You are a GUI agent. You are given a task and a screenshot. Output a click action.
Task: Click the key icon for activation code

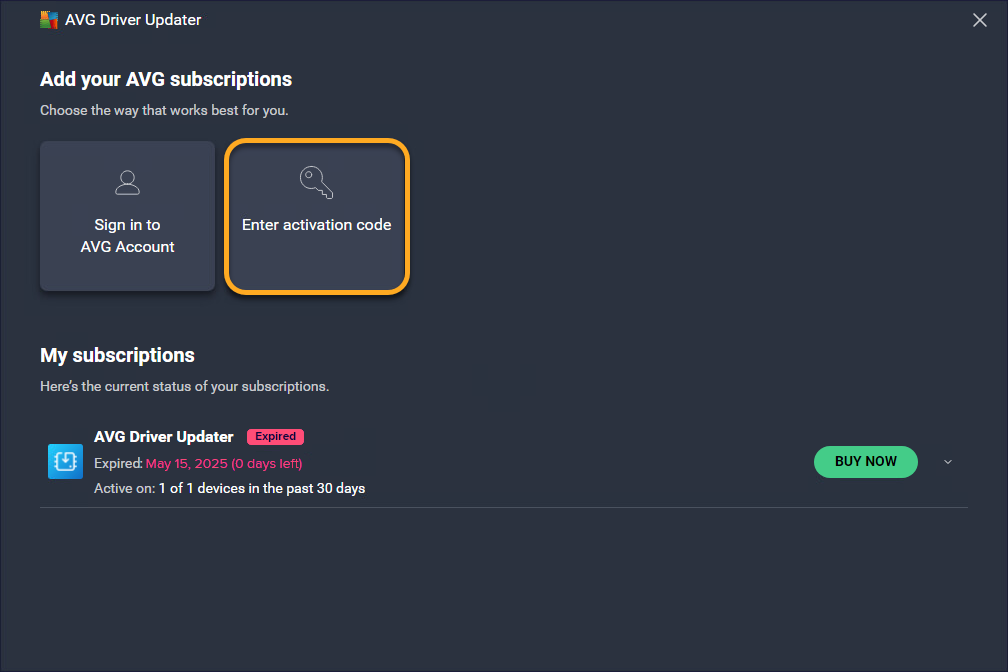[x=316, y=182]
